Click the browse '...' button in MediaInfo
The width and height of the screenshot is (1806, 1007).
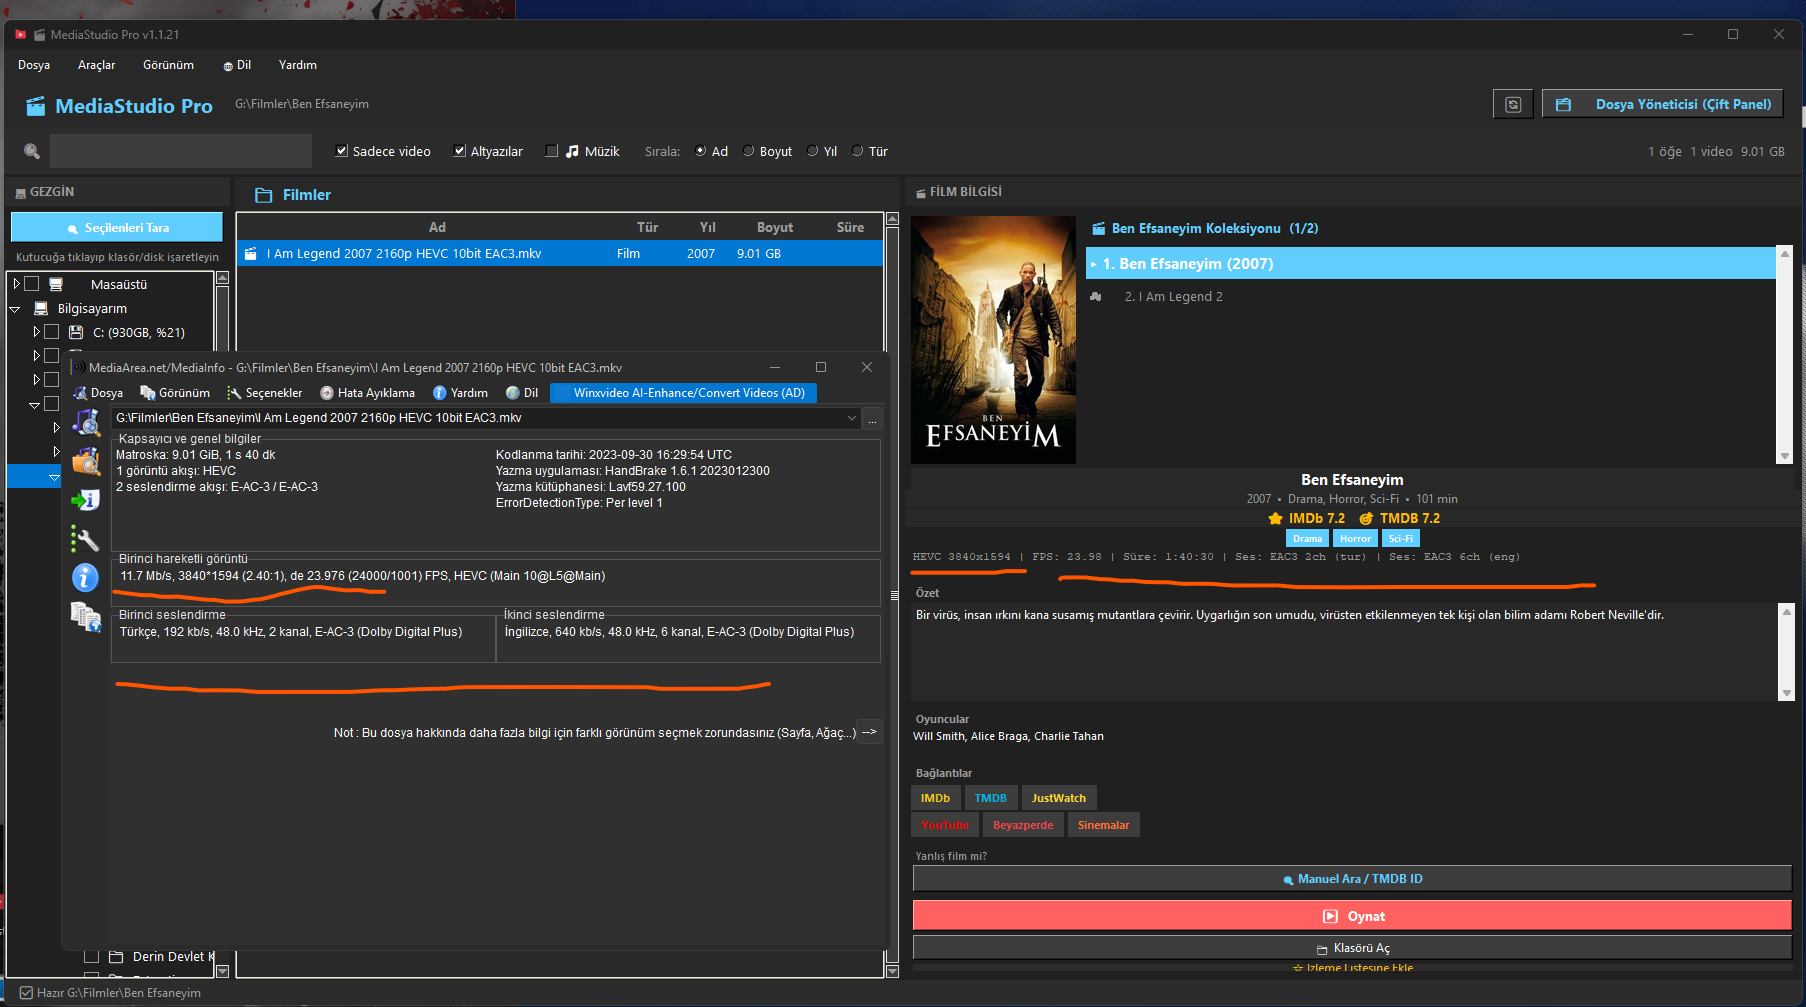[872, 418]
